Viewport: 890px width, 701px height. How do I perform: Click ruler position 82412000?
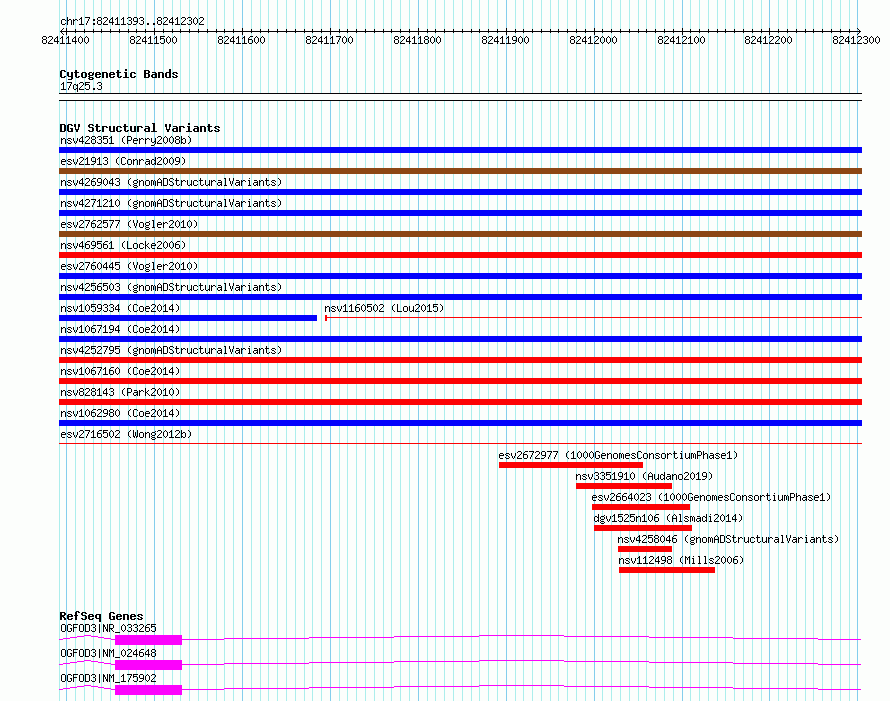click(x=593, y=40)
